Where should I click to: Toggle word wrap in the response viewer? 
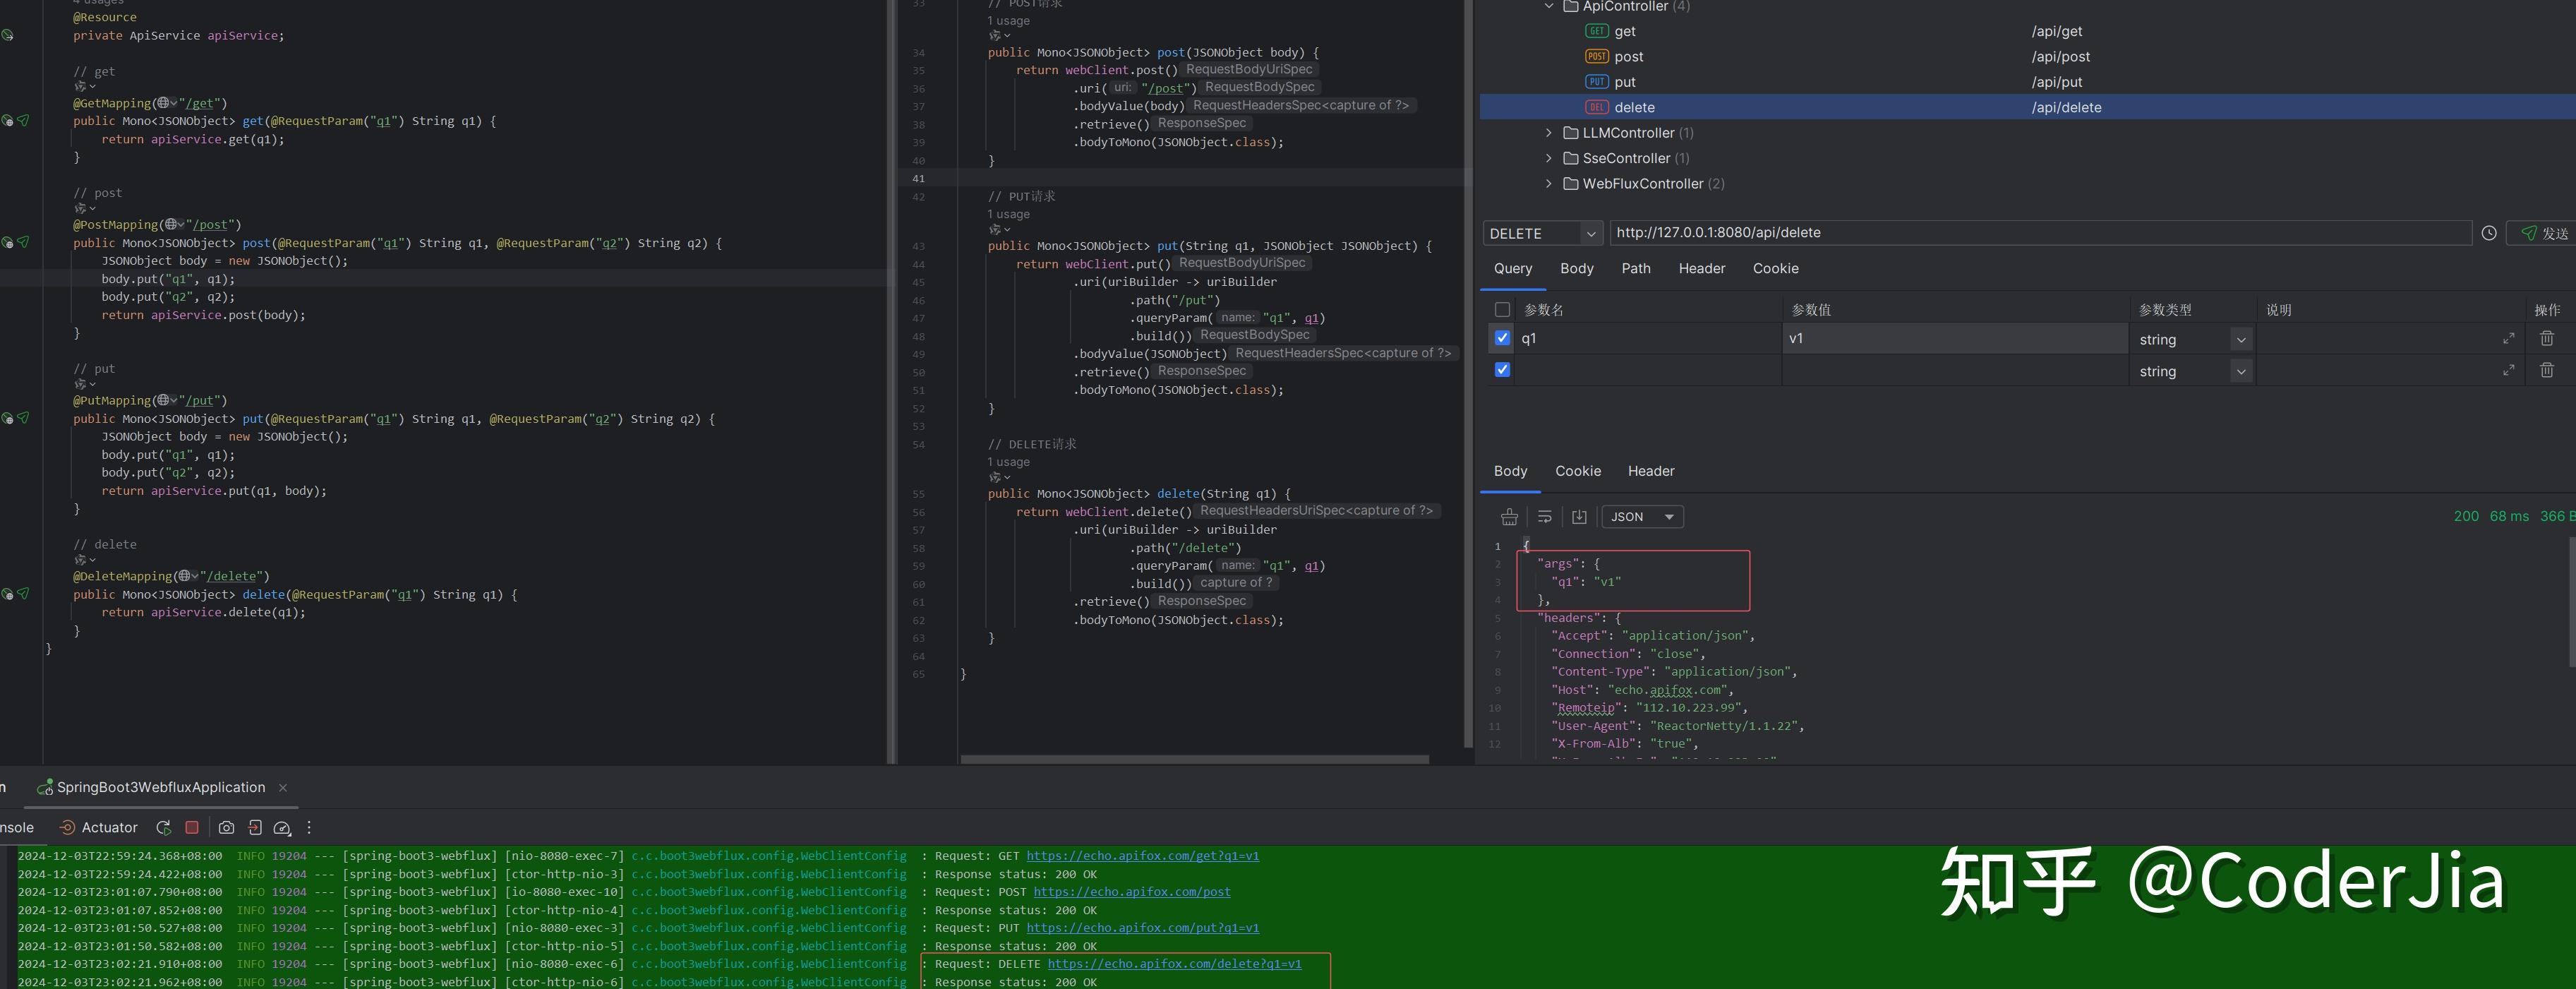pyautogui.click(x=1544, y=516)
